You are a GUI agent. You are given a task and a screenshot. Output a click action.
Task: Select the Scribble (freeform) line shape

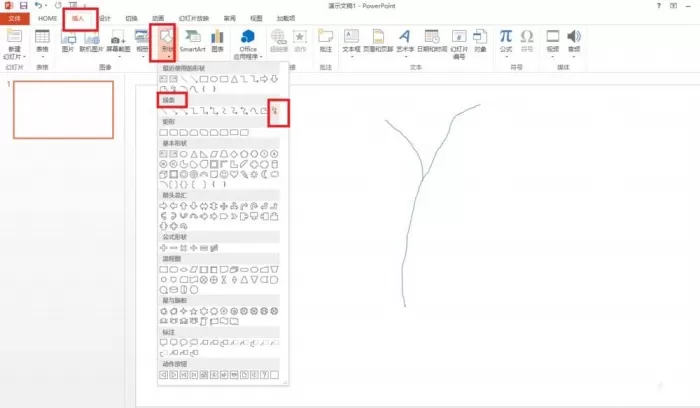click(x=275, y=111)
